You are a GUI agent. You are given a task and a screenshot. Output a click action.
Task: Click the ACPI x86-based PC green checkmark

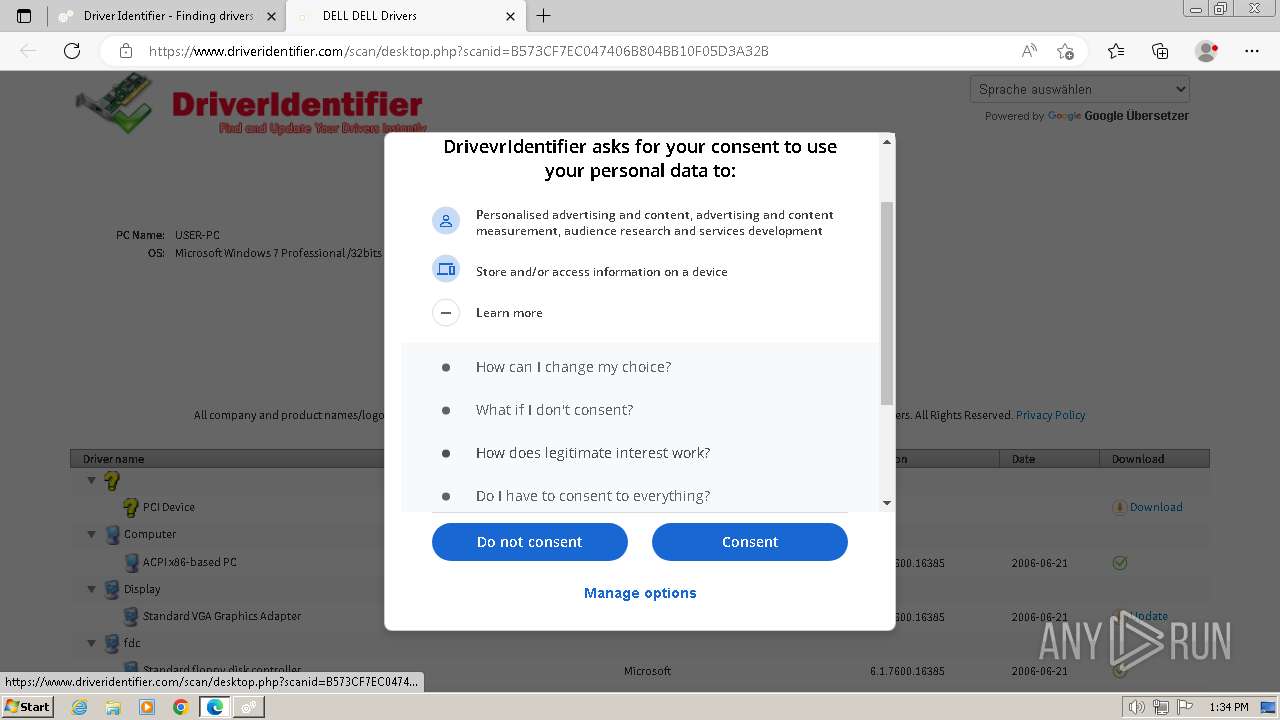click(1120, 563)
